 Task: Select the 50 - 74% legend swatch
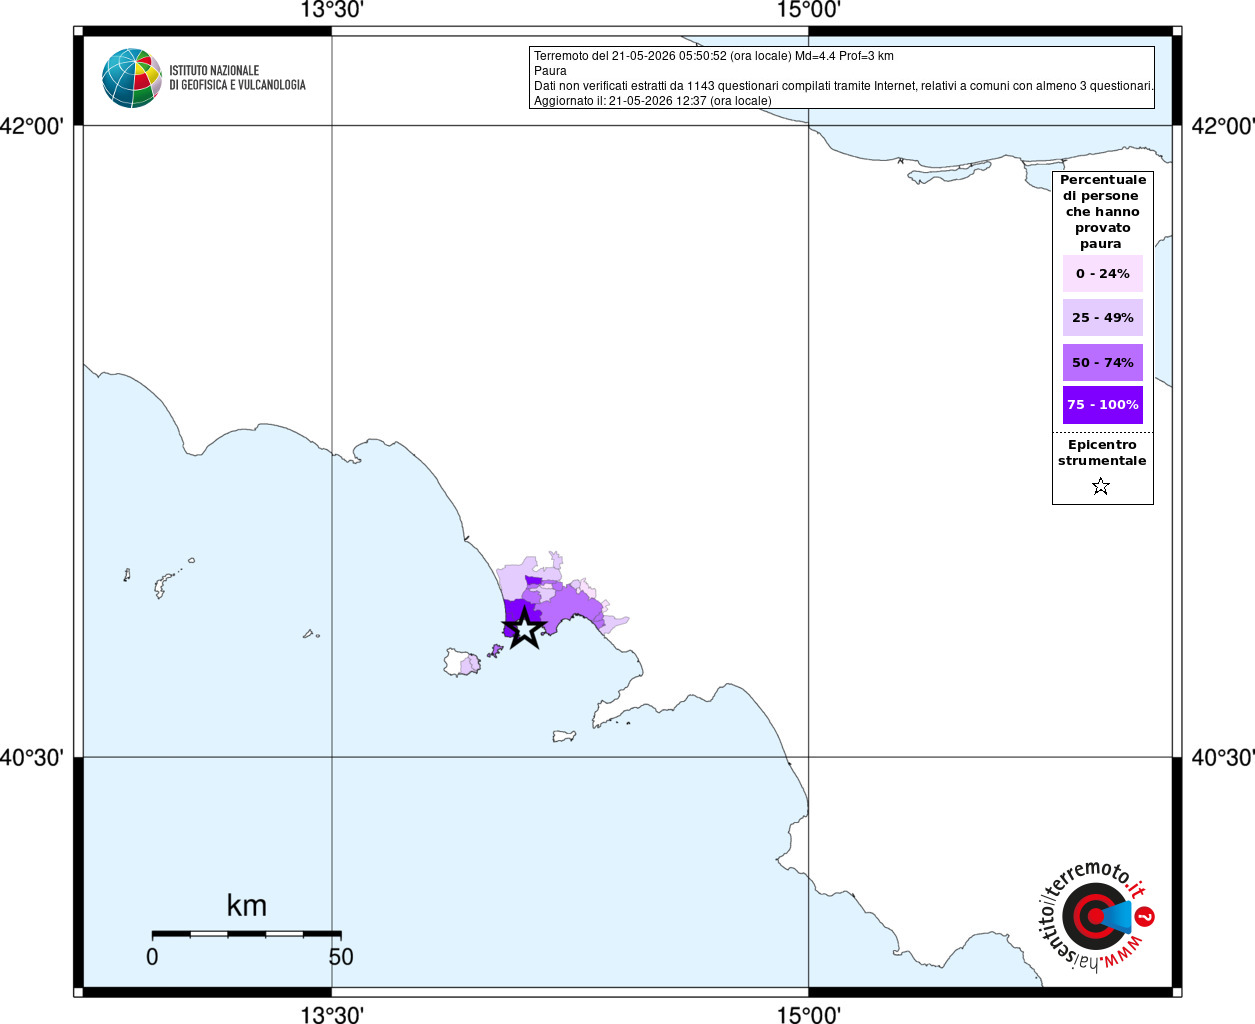pyautogui.click(x=1103, y=362)
